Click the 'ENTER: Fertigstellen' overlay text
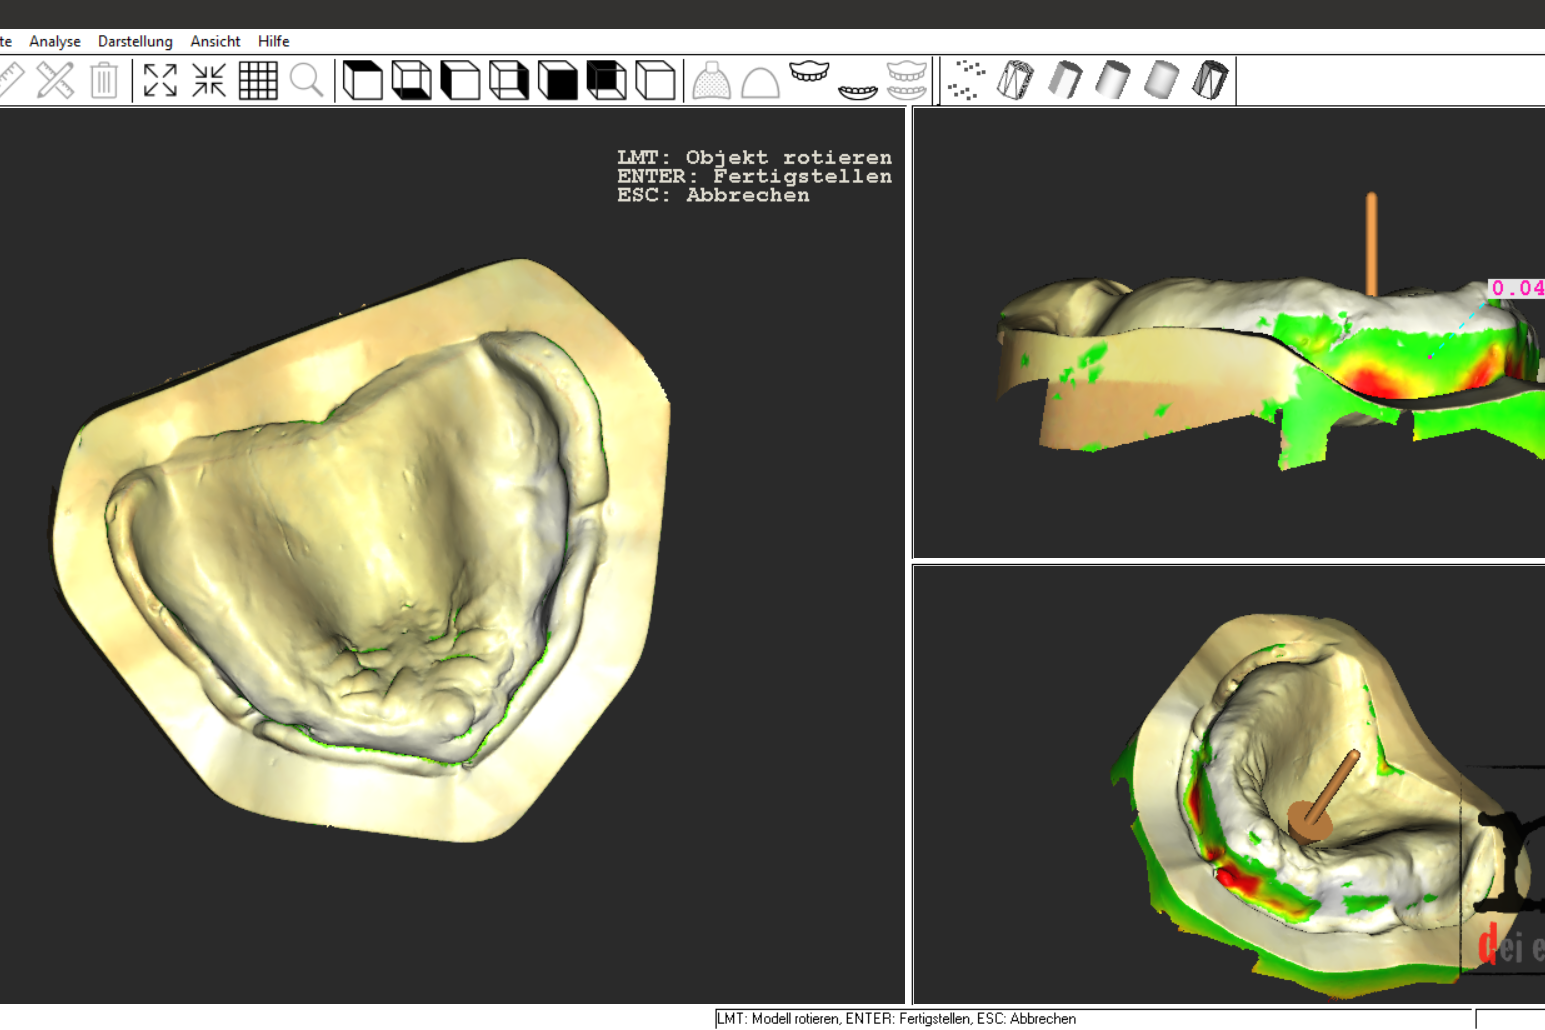This screenshot has width=1545, height=1030. (x=755, y=176)
